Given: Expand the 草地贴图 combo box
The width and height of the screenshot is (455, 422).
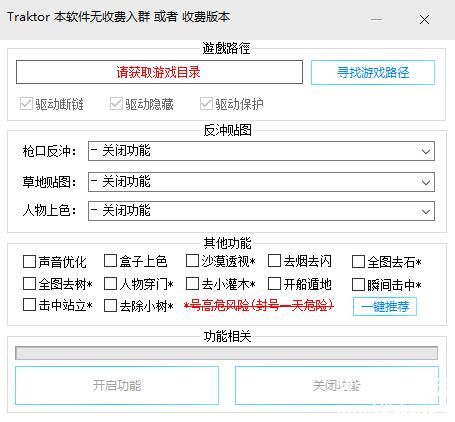Looking at the screenshot, I should [261, 182].
